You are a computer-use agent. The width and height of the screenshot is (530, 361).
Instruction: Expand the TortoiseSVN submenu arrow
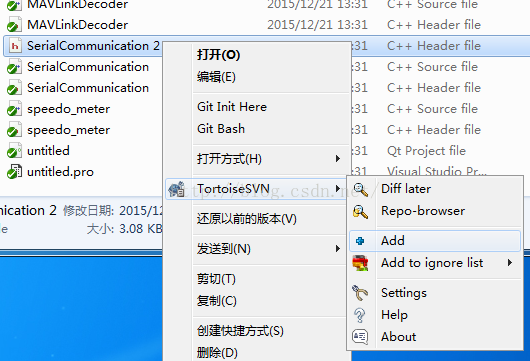point(337,189)
